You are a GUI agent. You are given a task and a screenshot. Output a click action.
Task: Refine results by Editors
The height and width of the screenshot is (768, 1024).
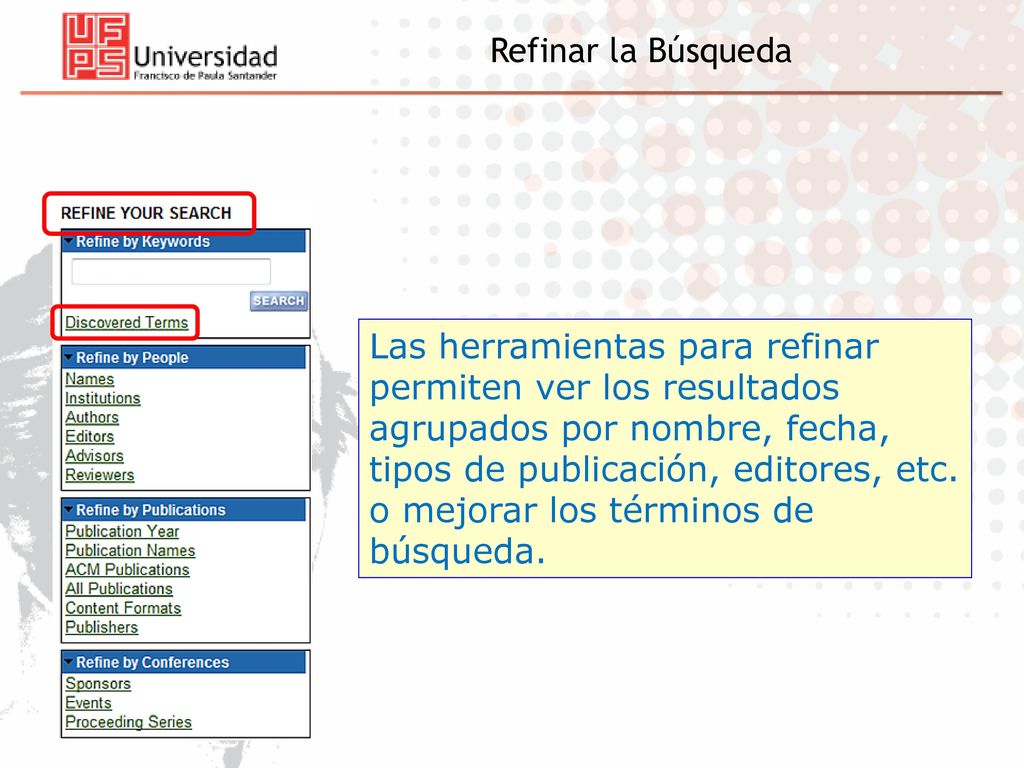89,437
